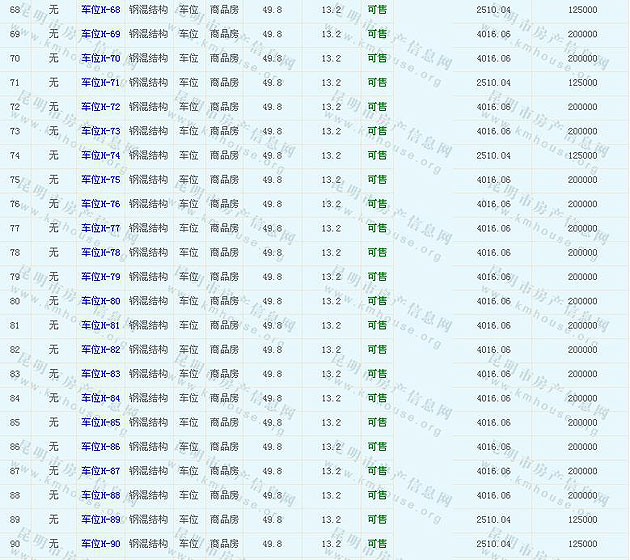
Task: Click the unit price 2510.04 in row 74
Action: [493, 156]
